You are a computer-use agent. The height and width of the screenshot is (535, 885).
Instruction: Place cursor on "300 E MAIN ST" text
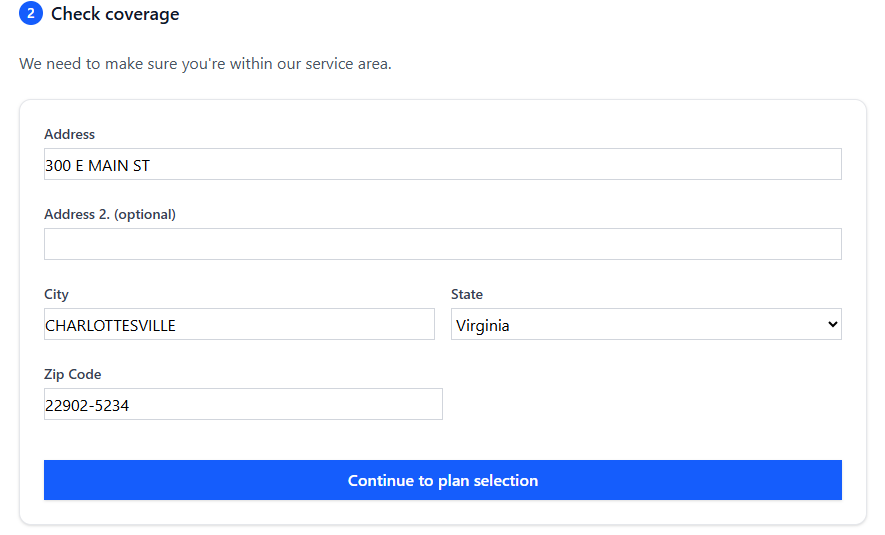[x=98, y=166]
